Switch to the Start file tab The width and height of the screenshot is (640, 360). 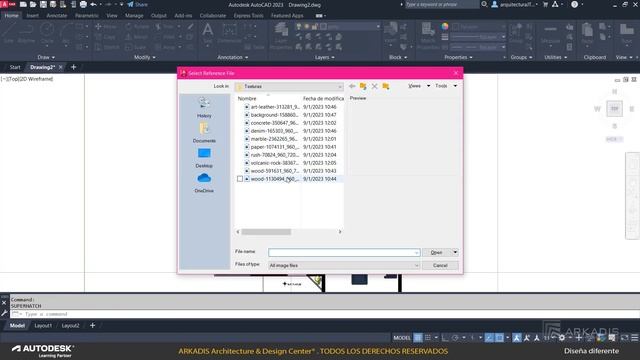[15, 67]
